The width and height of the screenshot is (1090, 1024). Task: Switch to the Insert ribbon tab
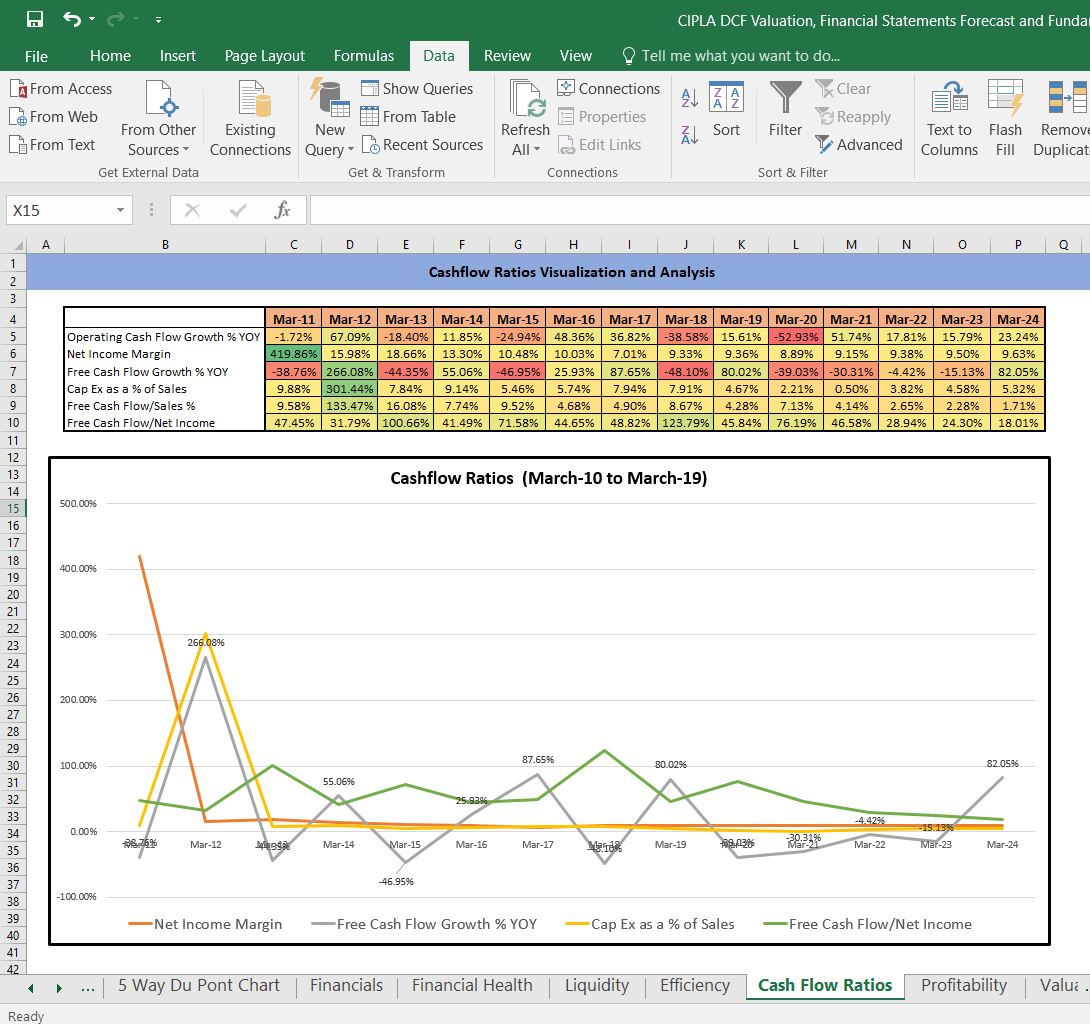pyautogui.click(x=178, y=56)
